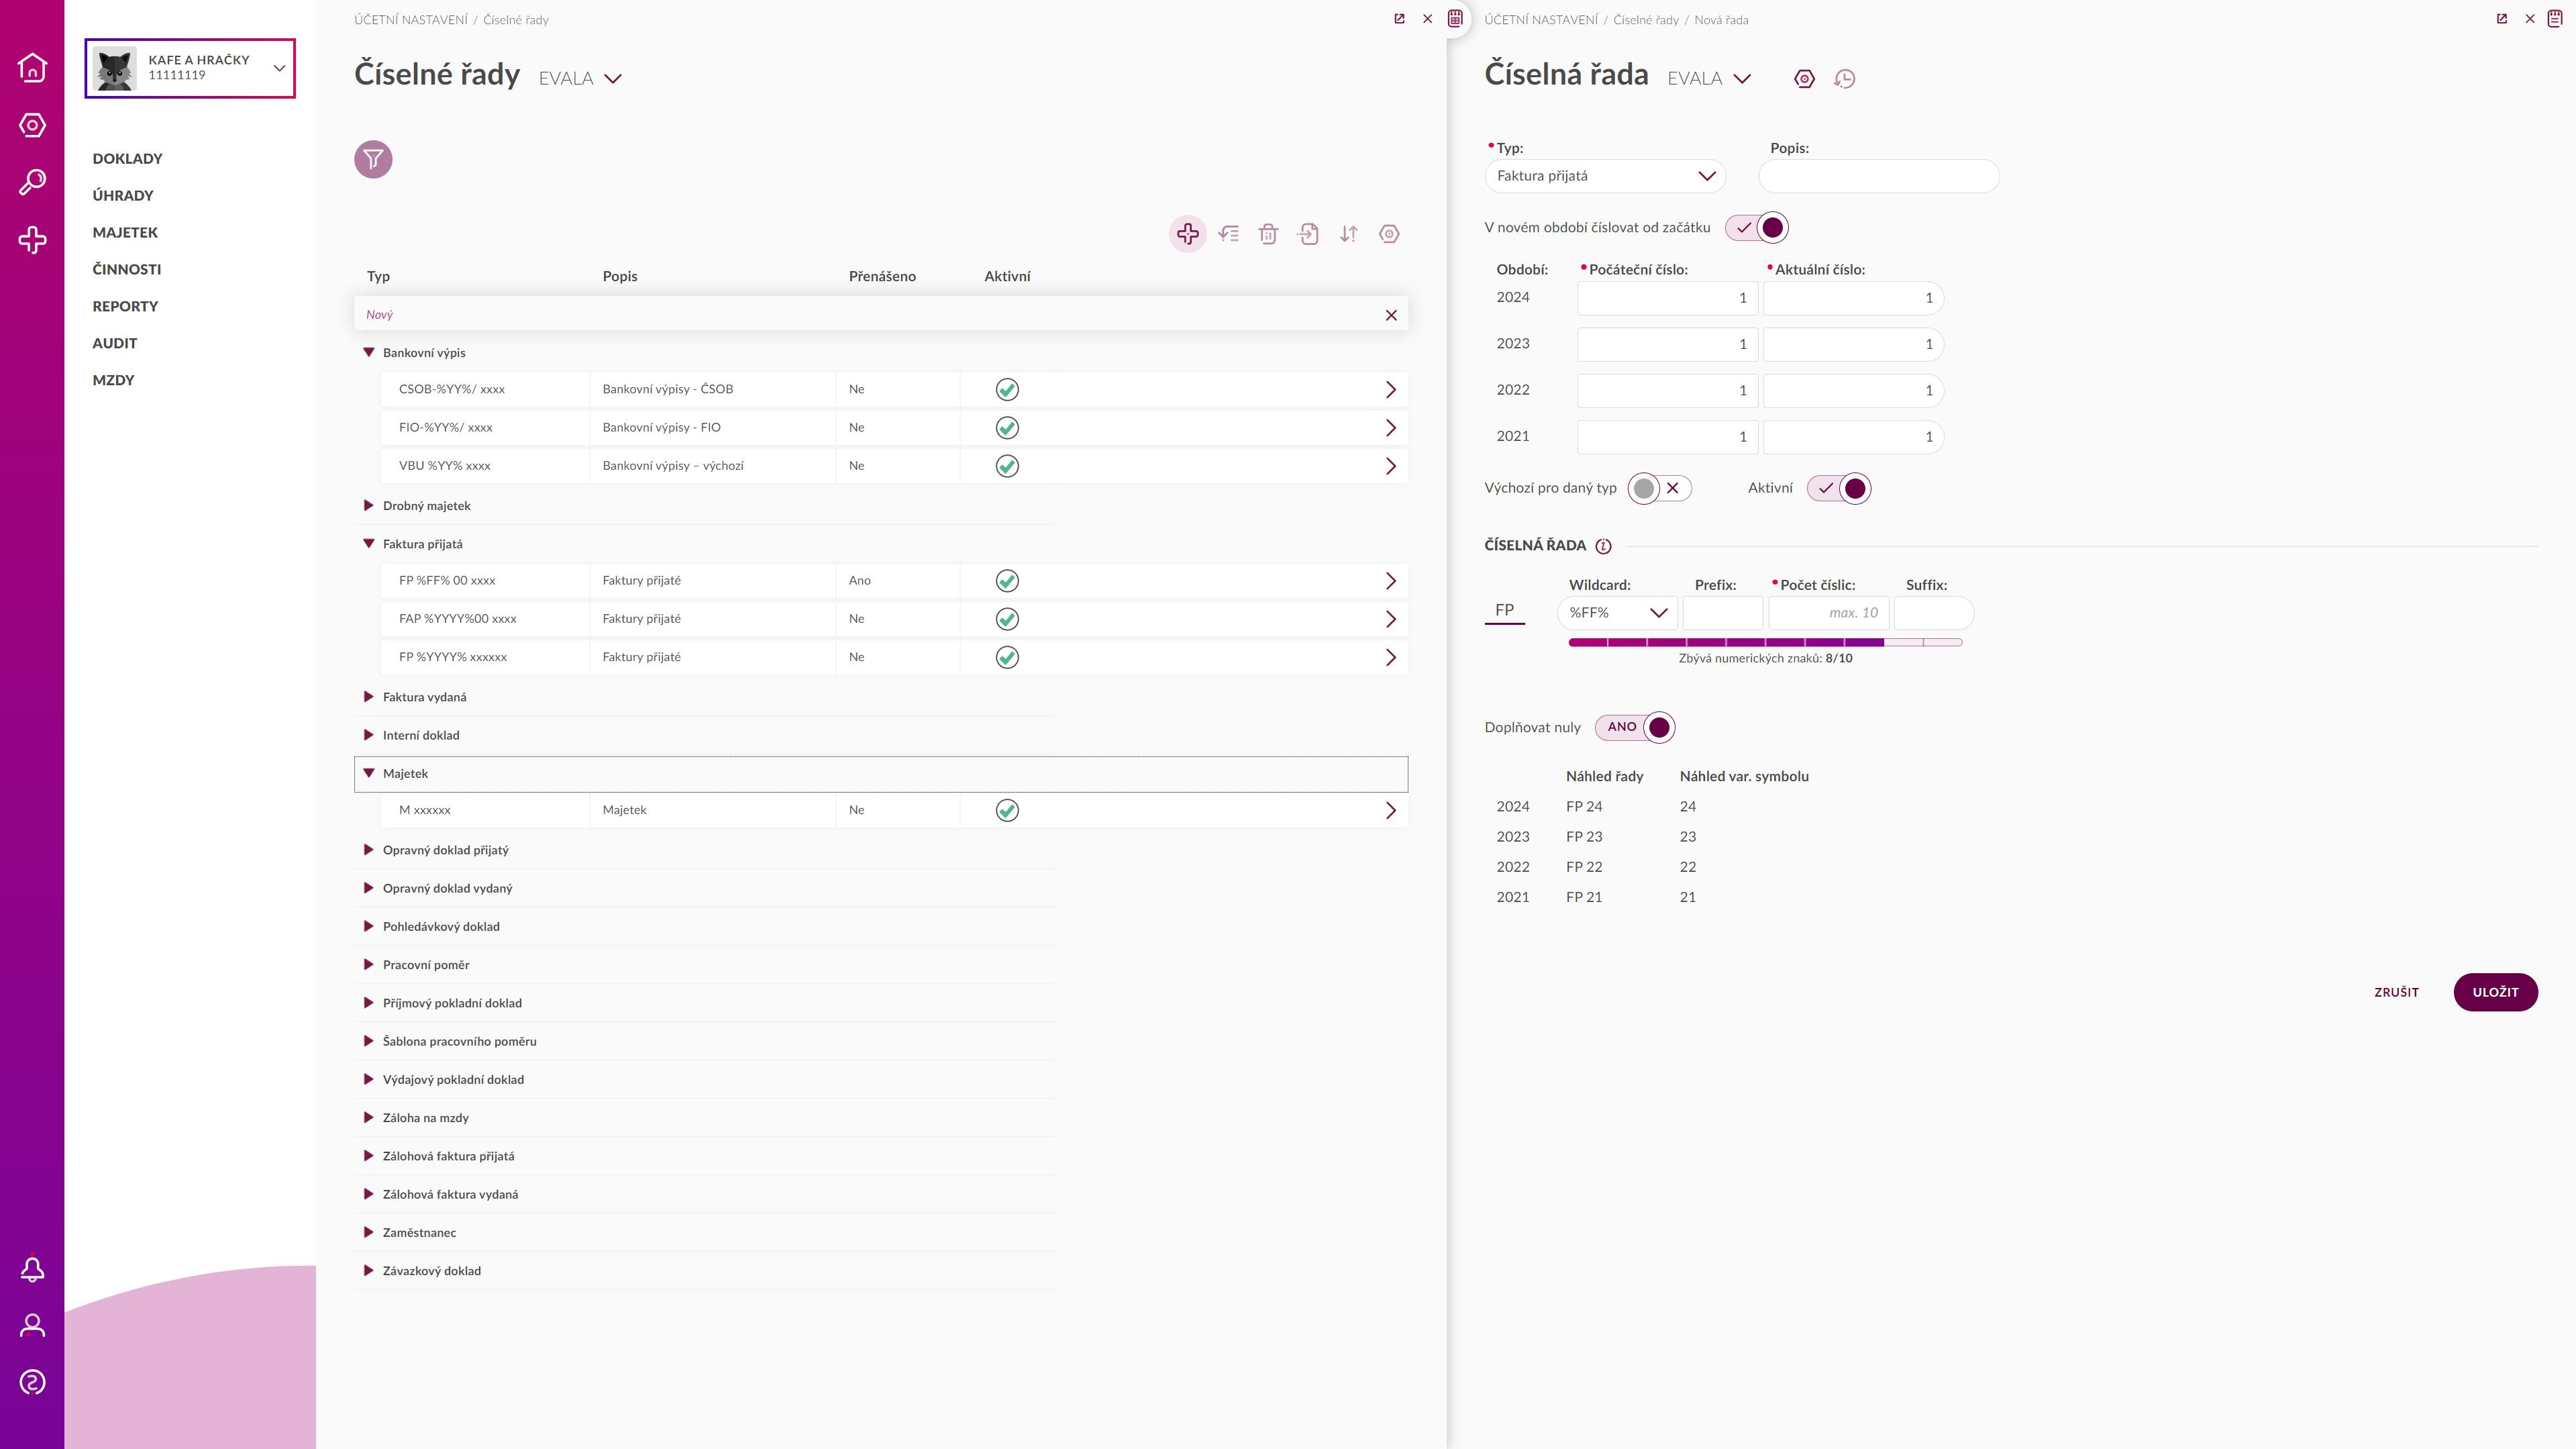Open EVALA dropdown next to Číselné řady
Image resolution: width=2576 pixels, height=1449 pixels.
point(580,79)
